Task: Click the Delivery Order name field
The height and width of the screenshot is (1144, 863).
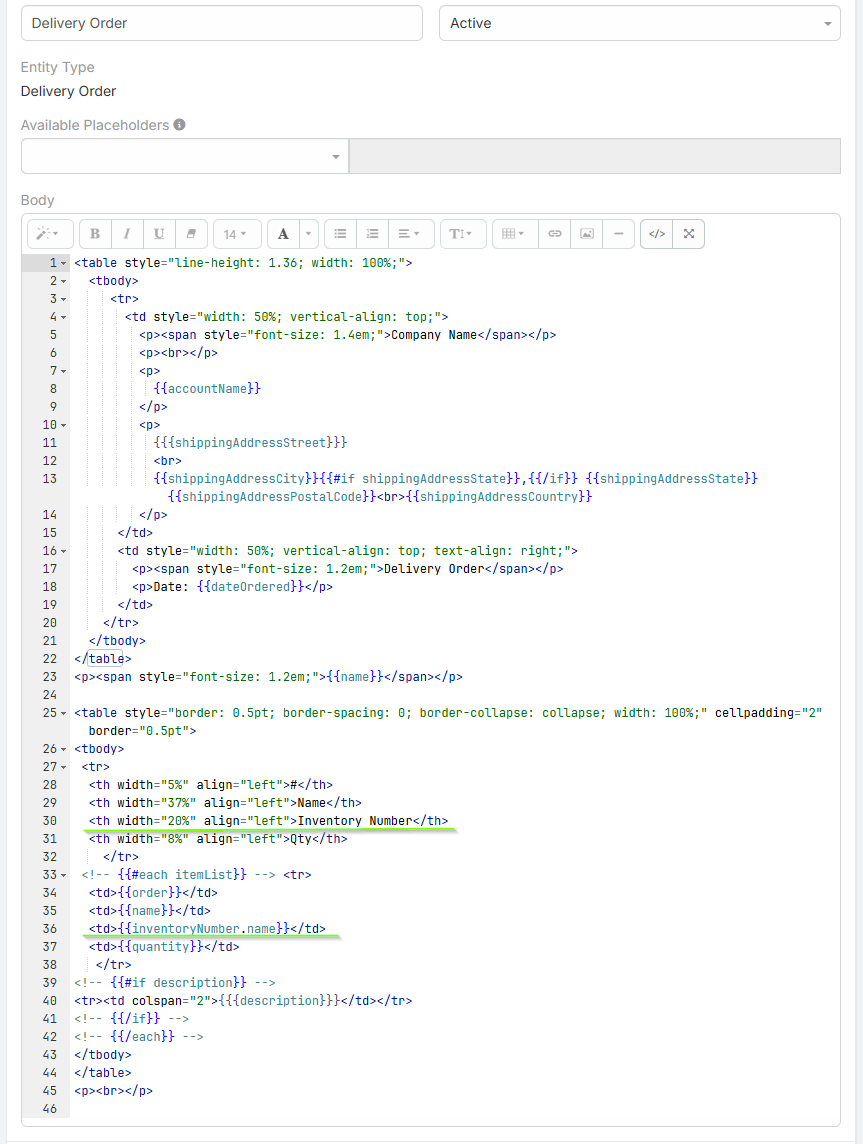Action: click(221, 23)
